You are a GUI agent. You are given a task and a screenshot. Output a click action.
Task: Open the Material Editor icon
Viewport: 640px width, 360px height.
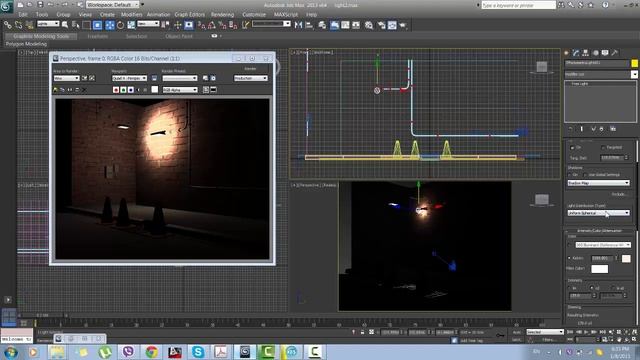[x=369, y=25]
